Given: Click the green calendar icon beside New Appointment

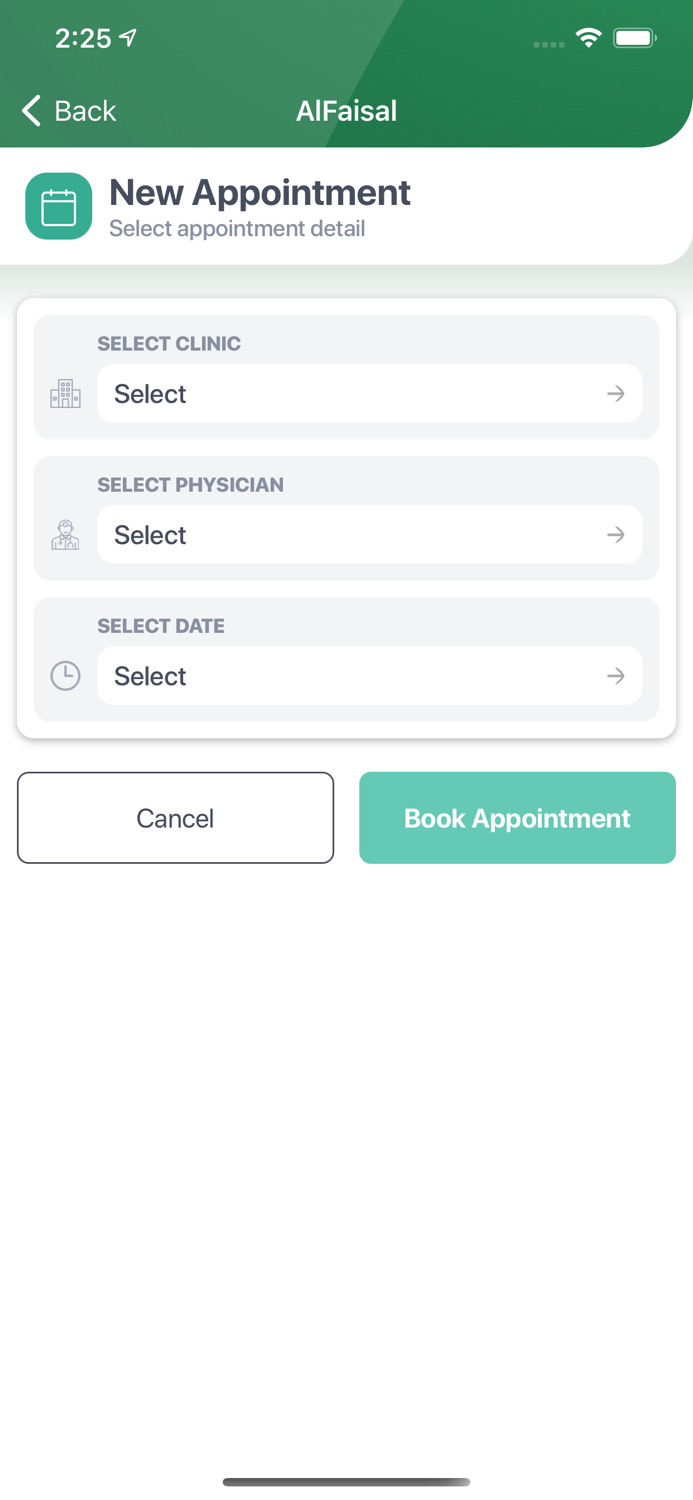Looking at the screenshot, I should pos(59,207).
